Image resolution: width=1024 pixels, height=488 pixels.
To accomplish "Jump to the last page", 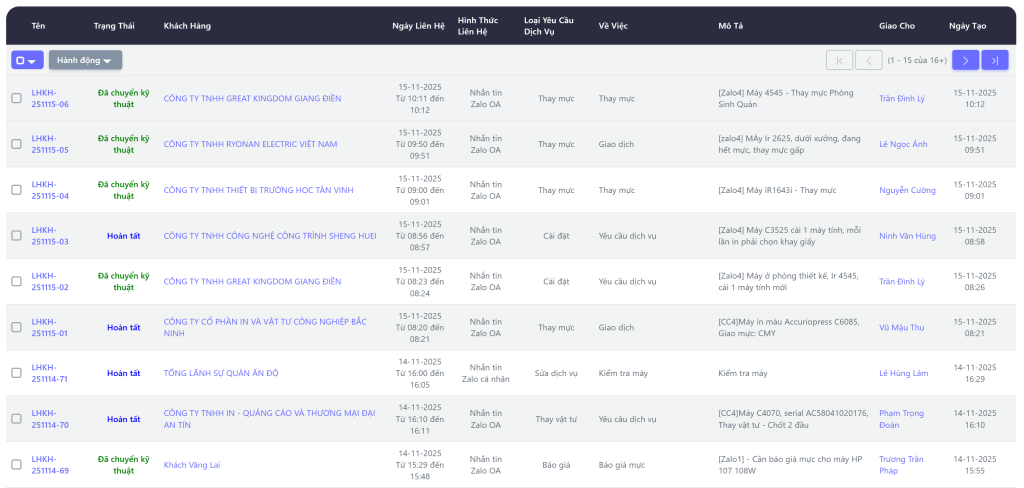I will pyautogui.click(x=994, y=60).
